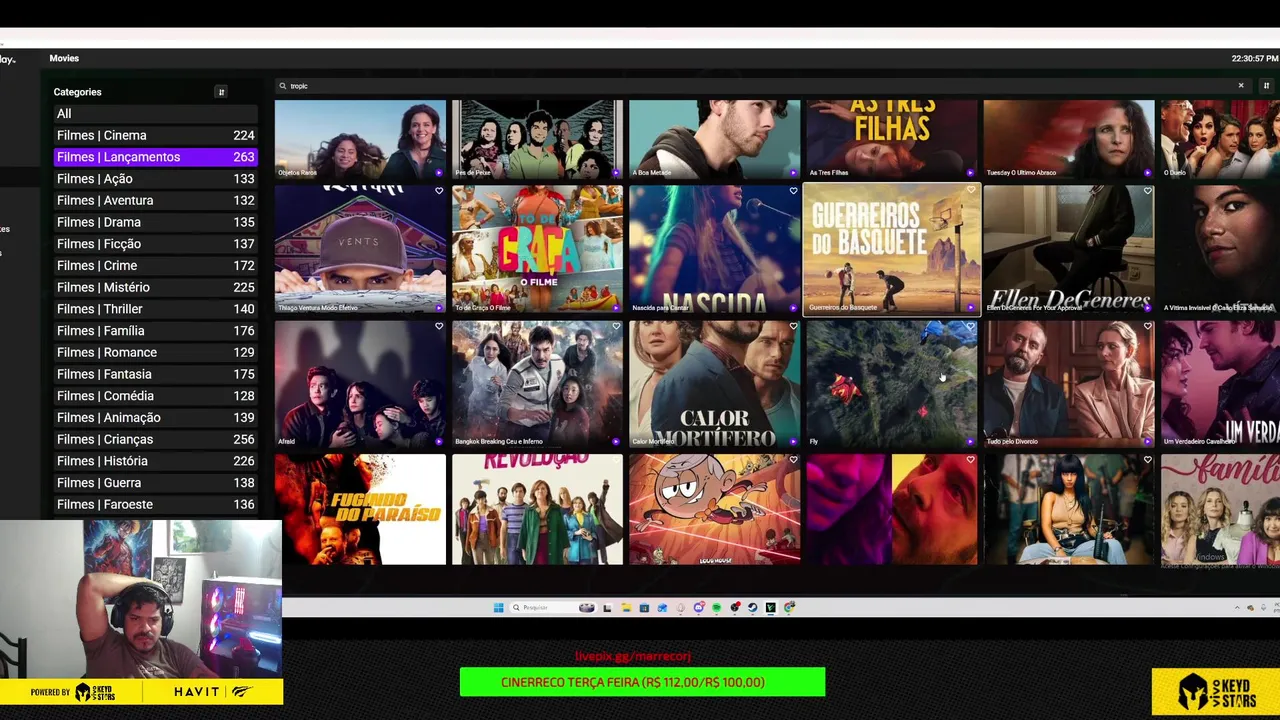The width and height of the screenshot is (1280, 720).
Task: Choose Filmes | Mistério category
Action: point(156,287)
